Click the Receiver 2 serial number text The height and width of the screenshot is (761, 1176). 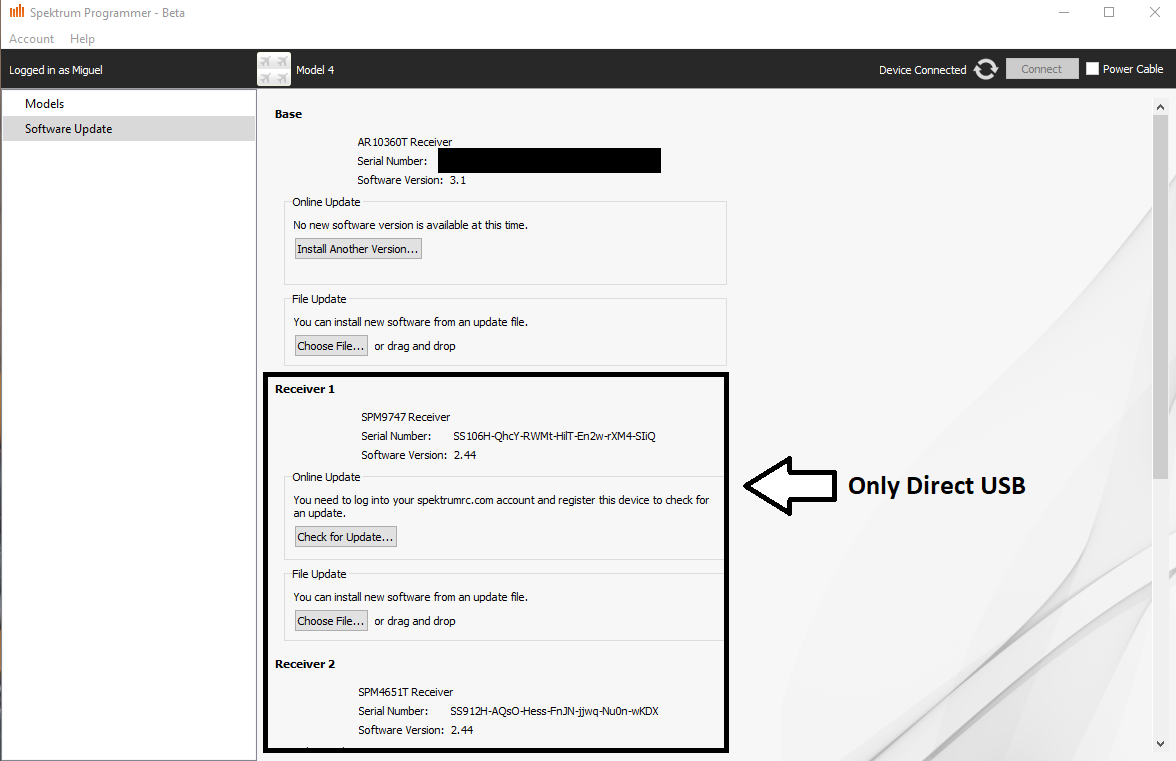point(554,711)
